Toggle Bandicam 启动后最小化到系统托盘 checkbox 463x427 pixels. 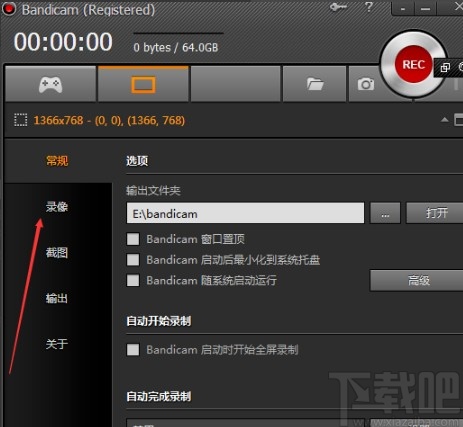point(133,260)
